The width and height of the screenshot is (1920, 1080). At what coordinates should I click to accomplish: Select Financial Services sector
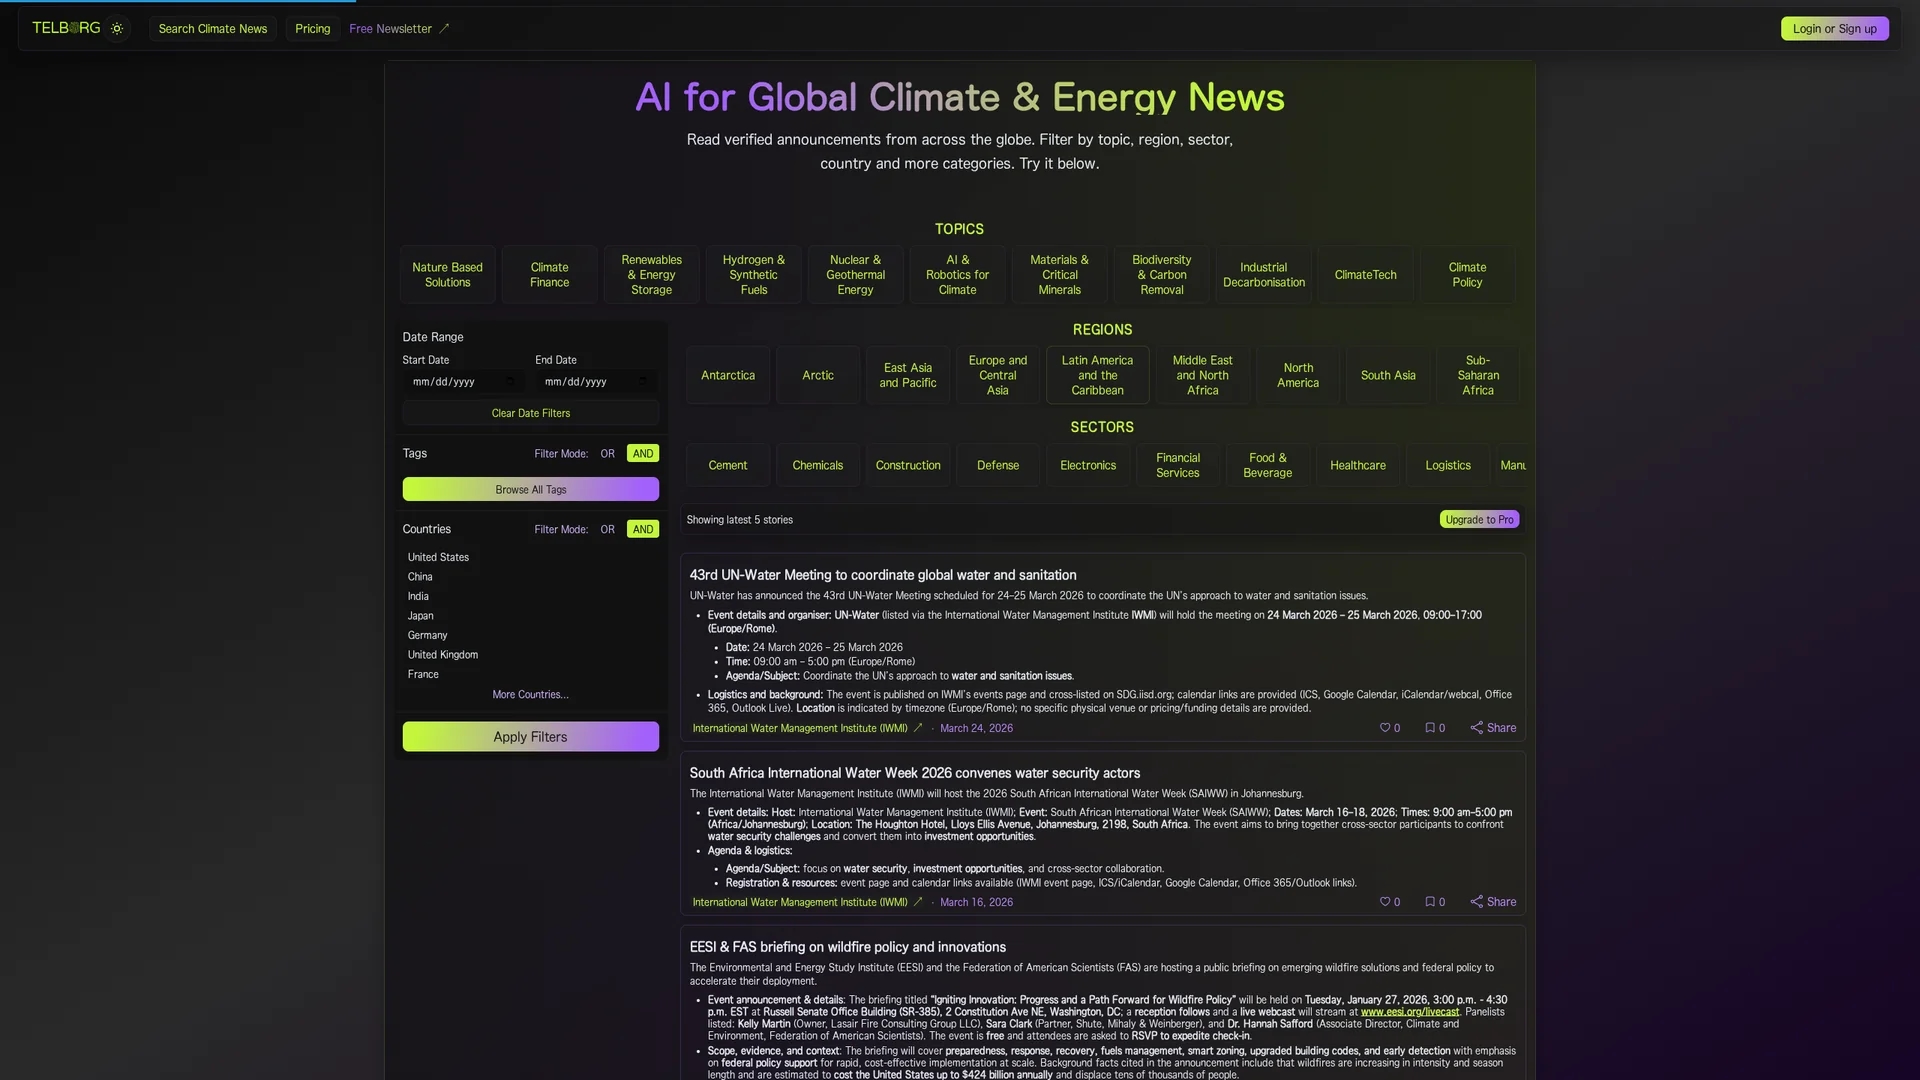tap(1178, 466)
